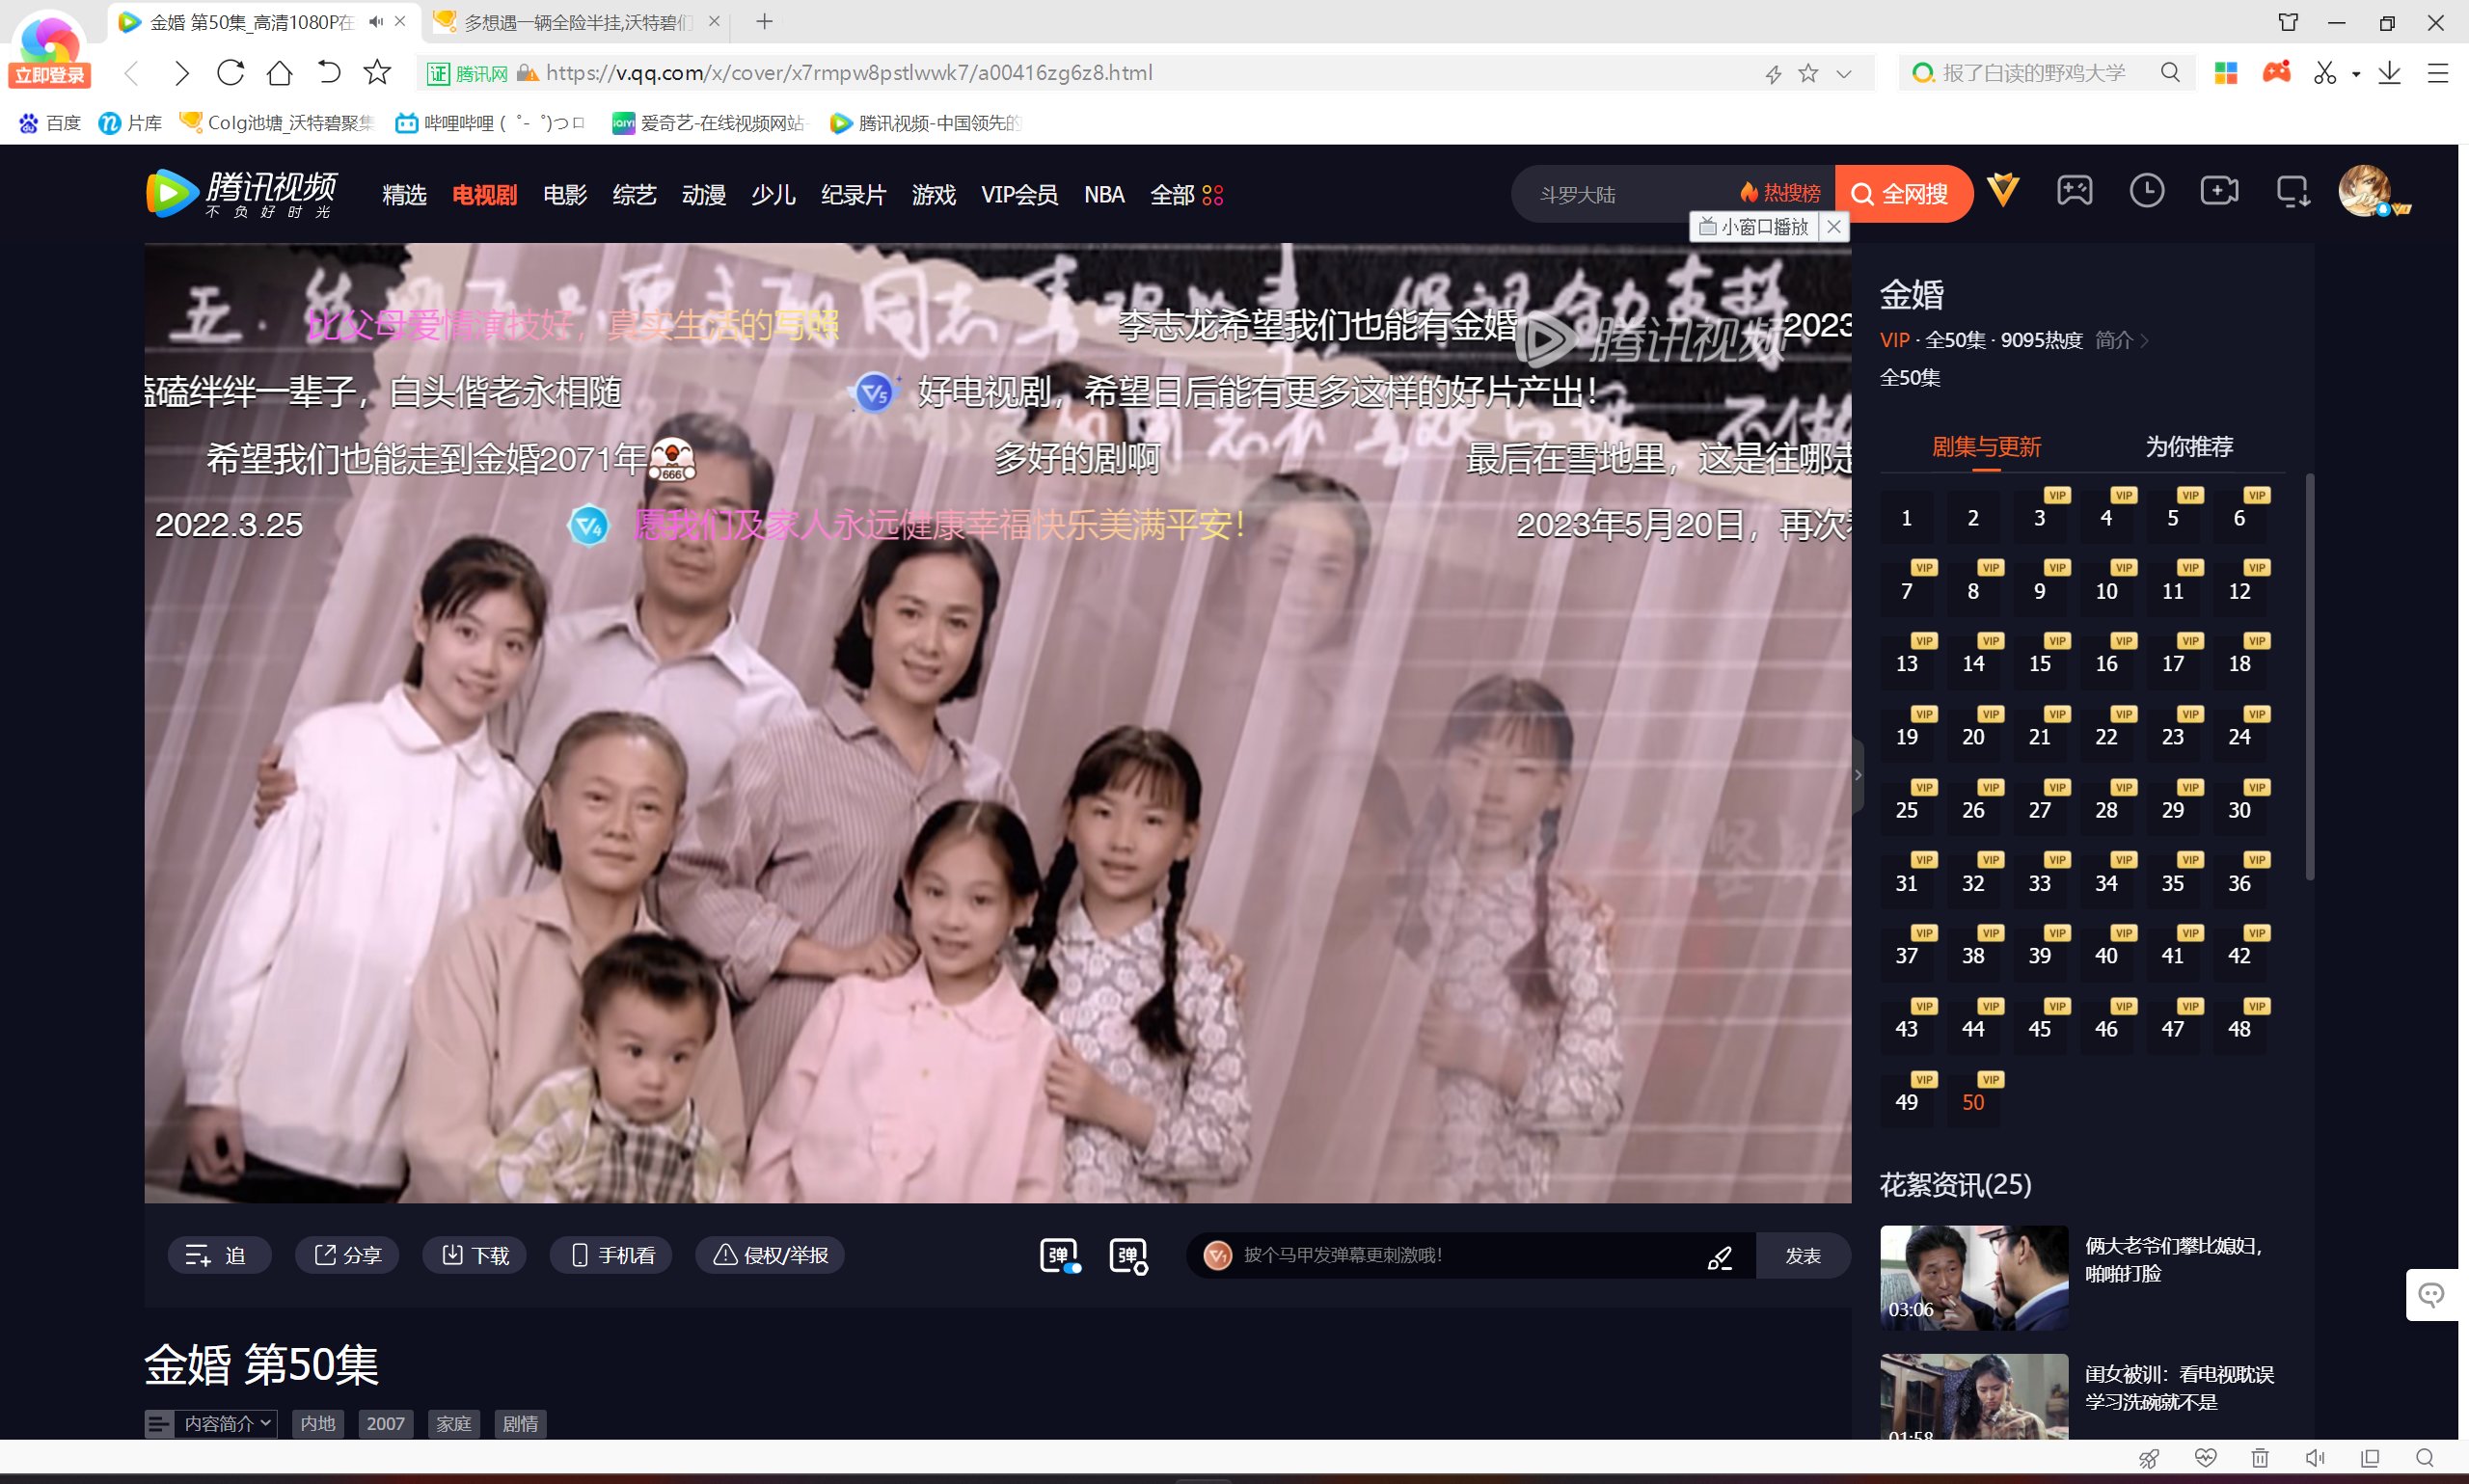Screen dimensions: 2469x1484
Task: Click the status bar trash icon
Action: [x=2259, y=1458]
